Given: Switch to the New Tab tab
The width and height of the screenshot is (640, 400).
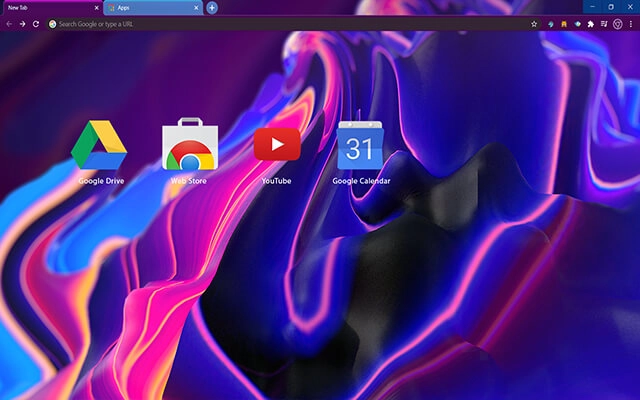Looking at the screenshot, I should (x=51, y=8).
